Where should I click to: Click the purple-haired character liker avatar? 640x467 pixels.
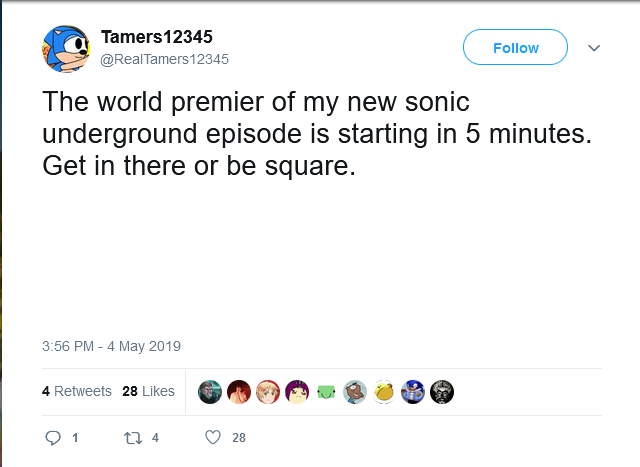click(297, 392)
